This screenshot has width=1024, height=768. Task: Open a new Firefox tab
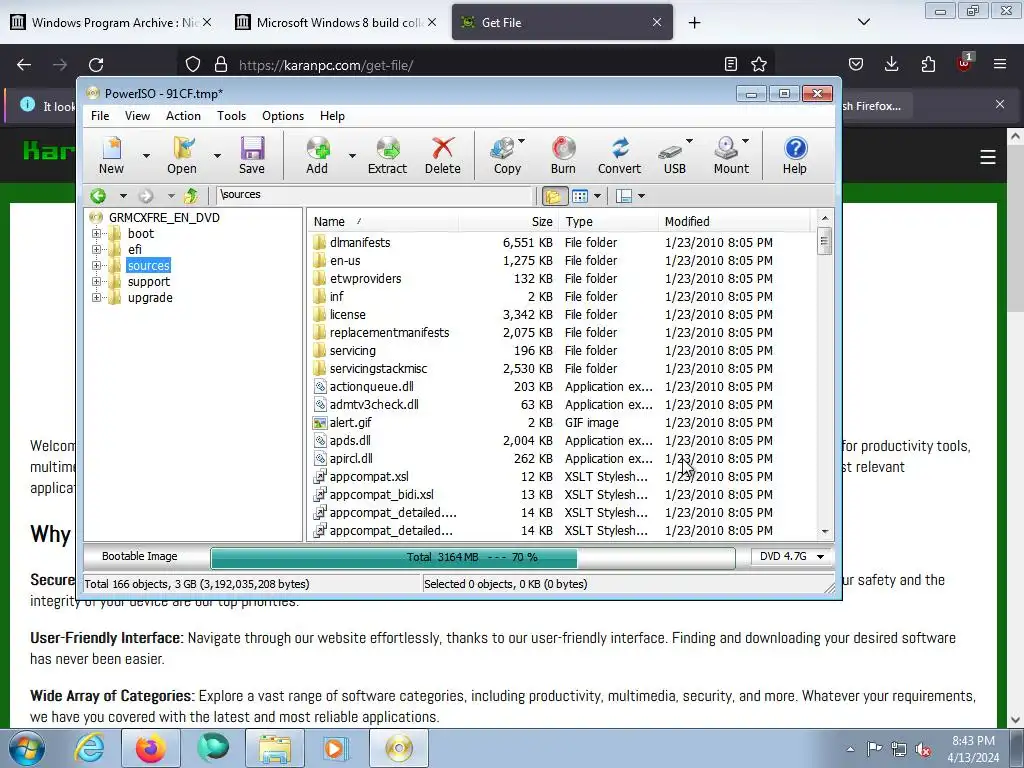[x=694, y=23]
